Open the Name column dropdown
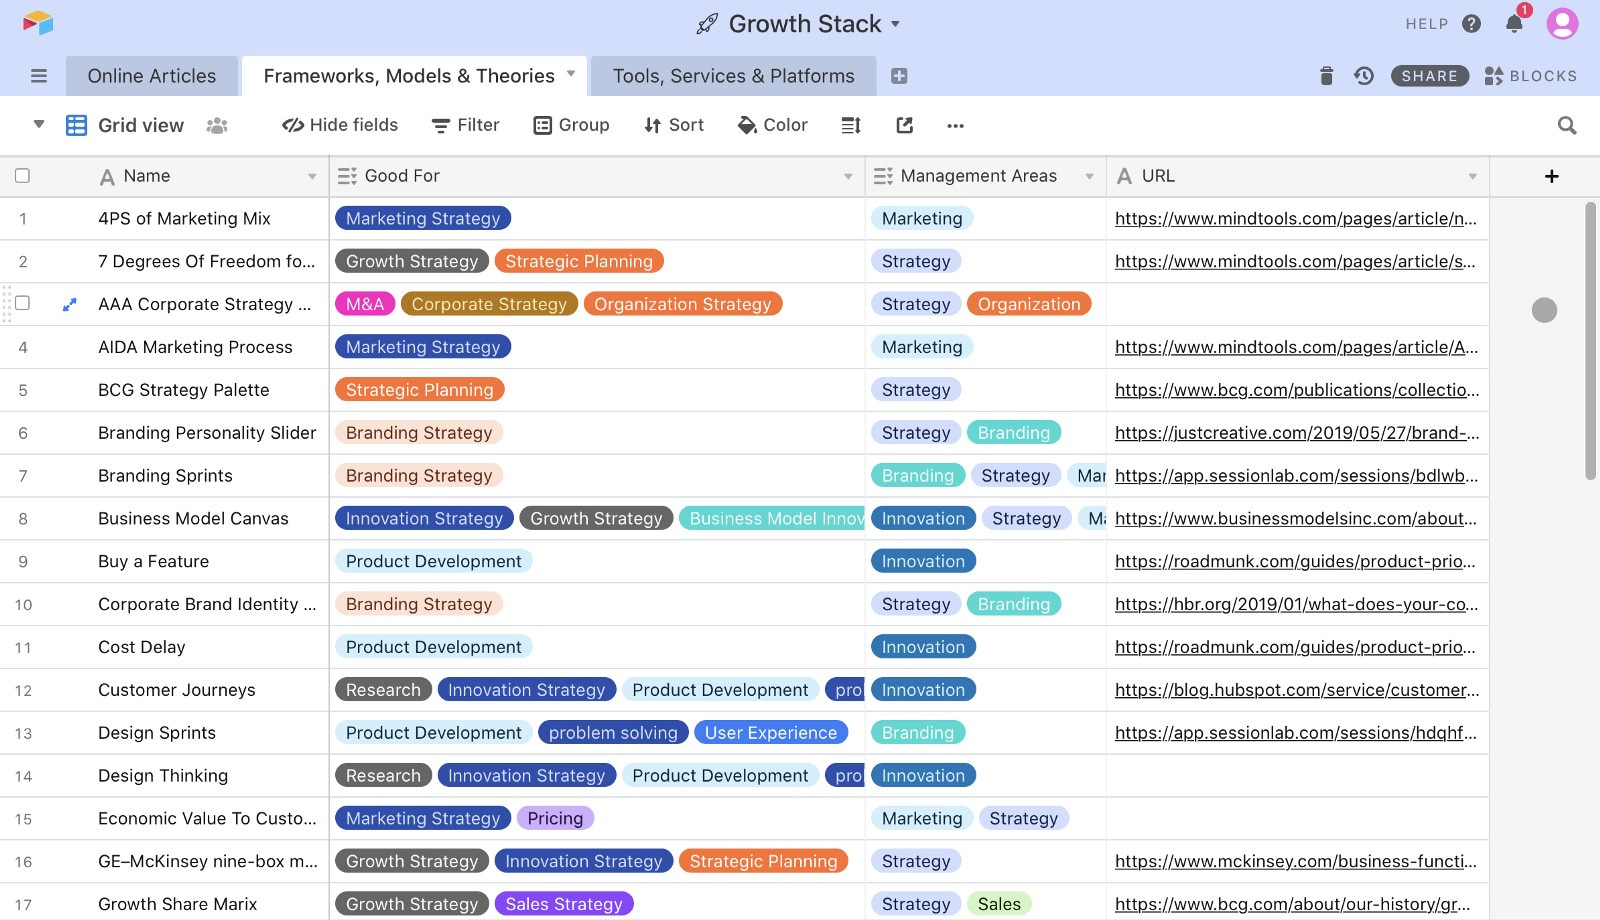This screenshot has height=920, width=1600. (312, 177)
